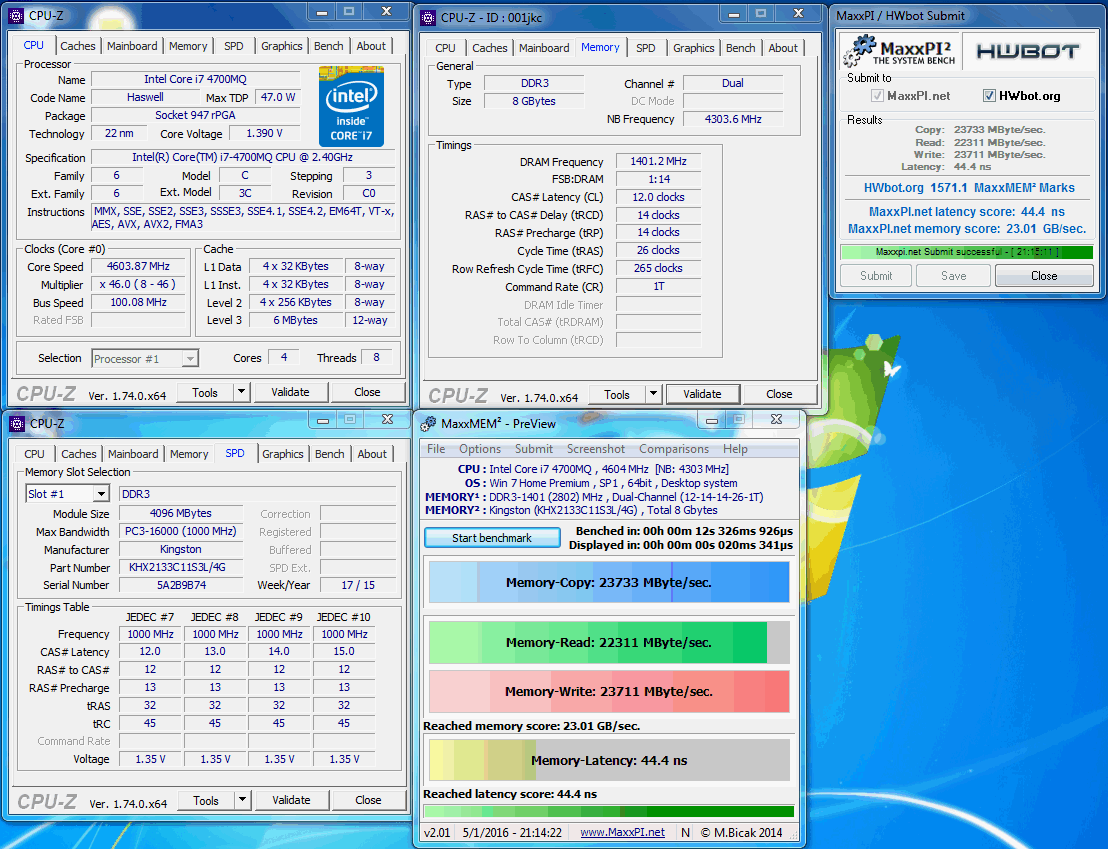Open the File menu in MaxxMEM²
Screen dimensions: 1108x849
pos(436,449)
